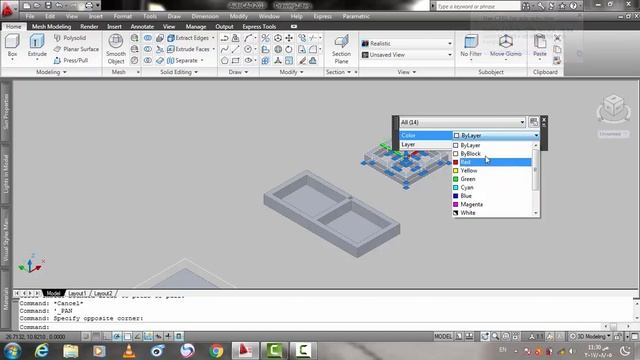Switch to the Layout2 tab
This screenshot has width=640, height=360.
[x=103, y=293]
